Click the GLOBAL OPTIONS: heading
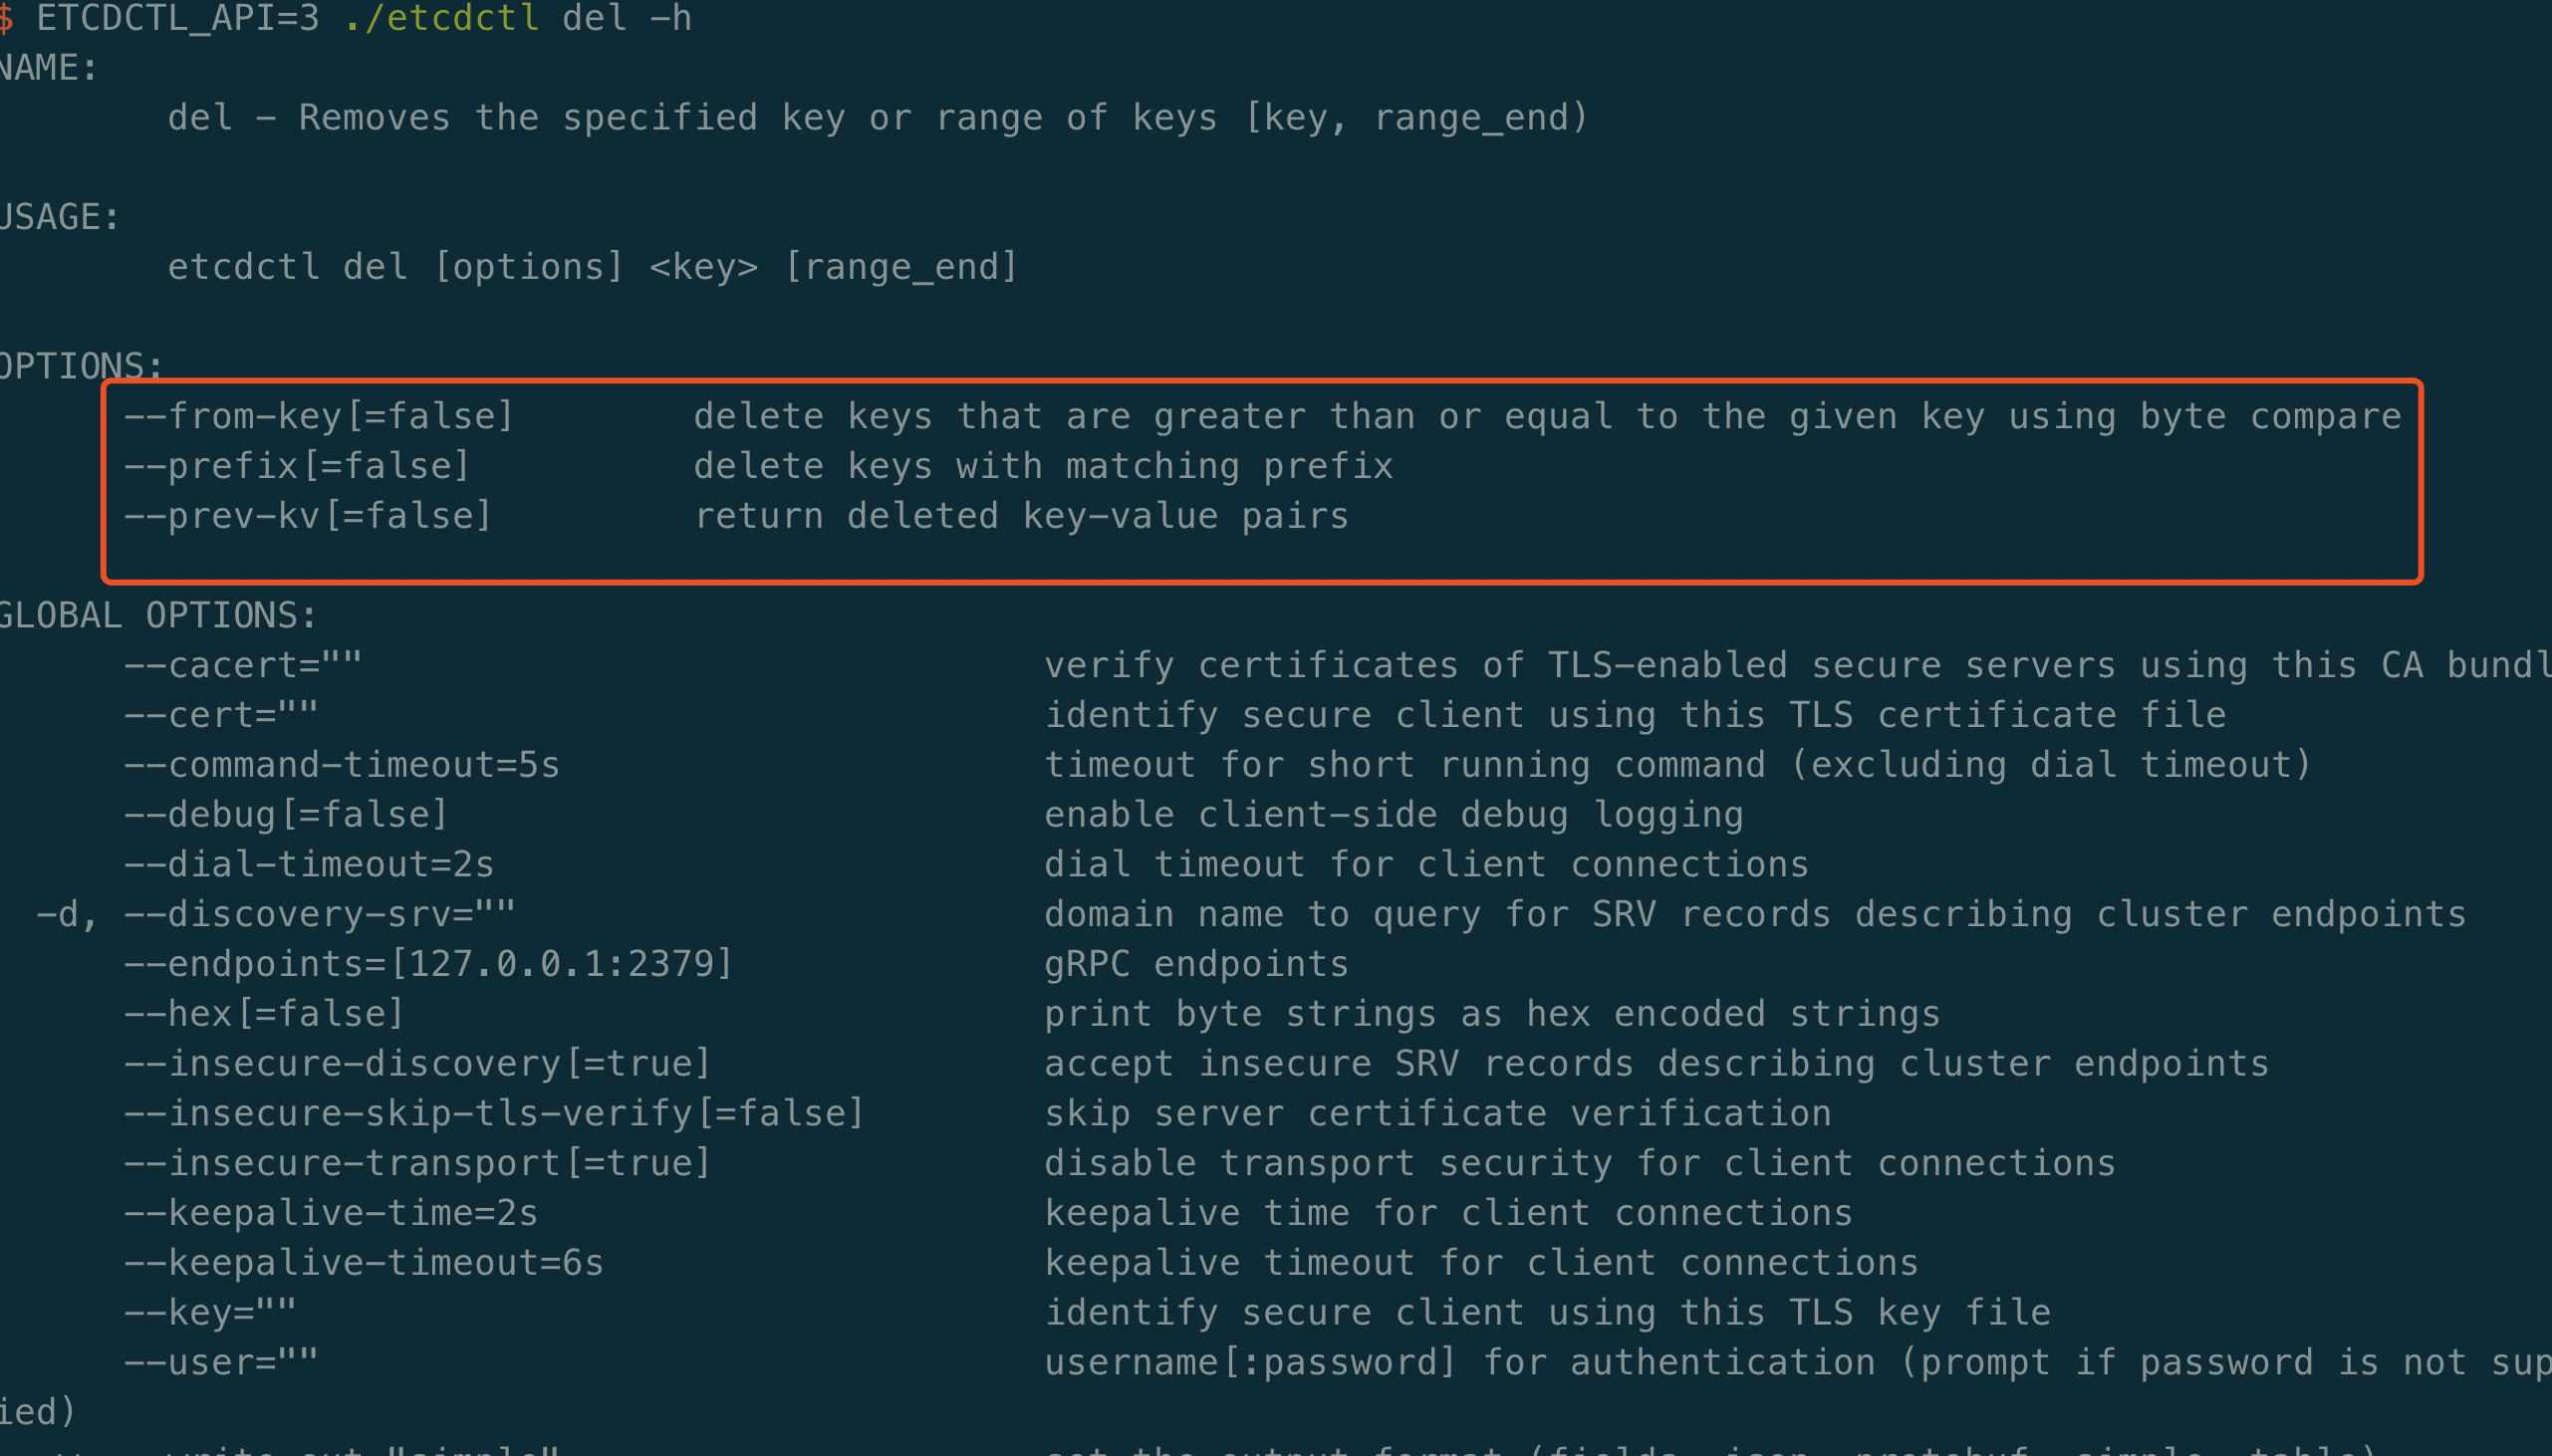The image size is (2552, 1456). (158, 615)
